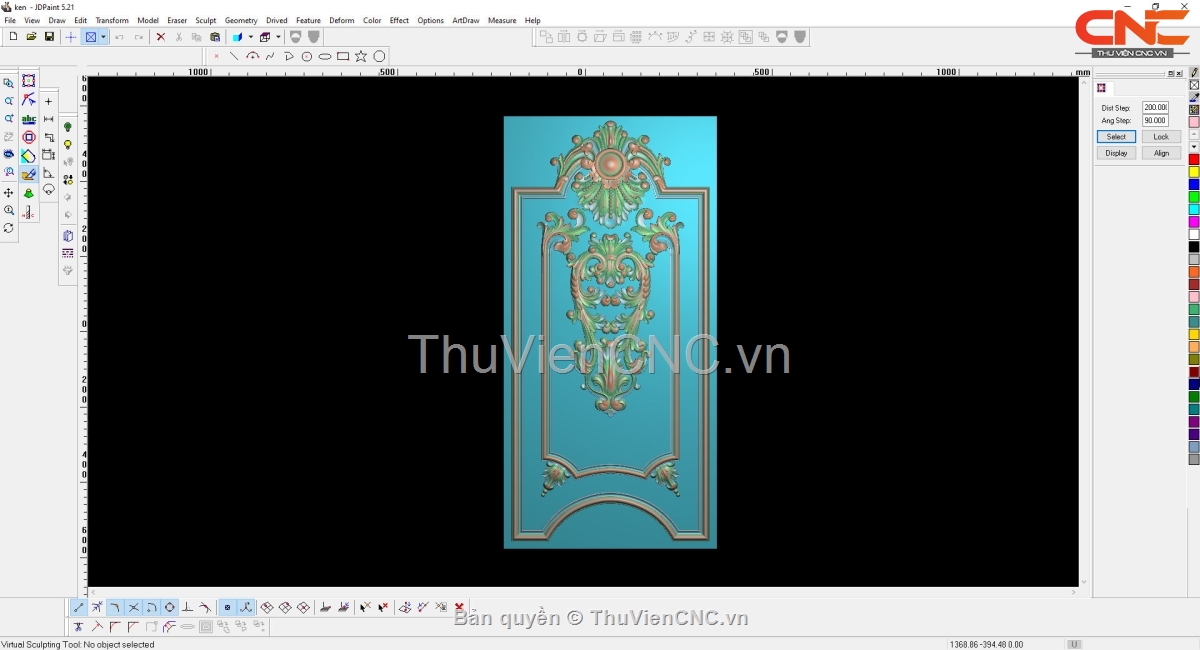Pick the yellow color swatch
Image resolution: width=1200 pixels, height=650 pixels.
(x=1194, y=172)
